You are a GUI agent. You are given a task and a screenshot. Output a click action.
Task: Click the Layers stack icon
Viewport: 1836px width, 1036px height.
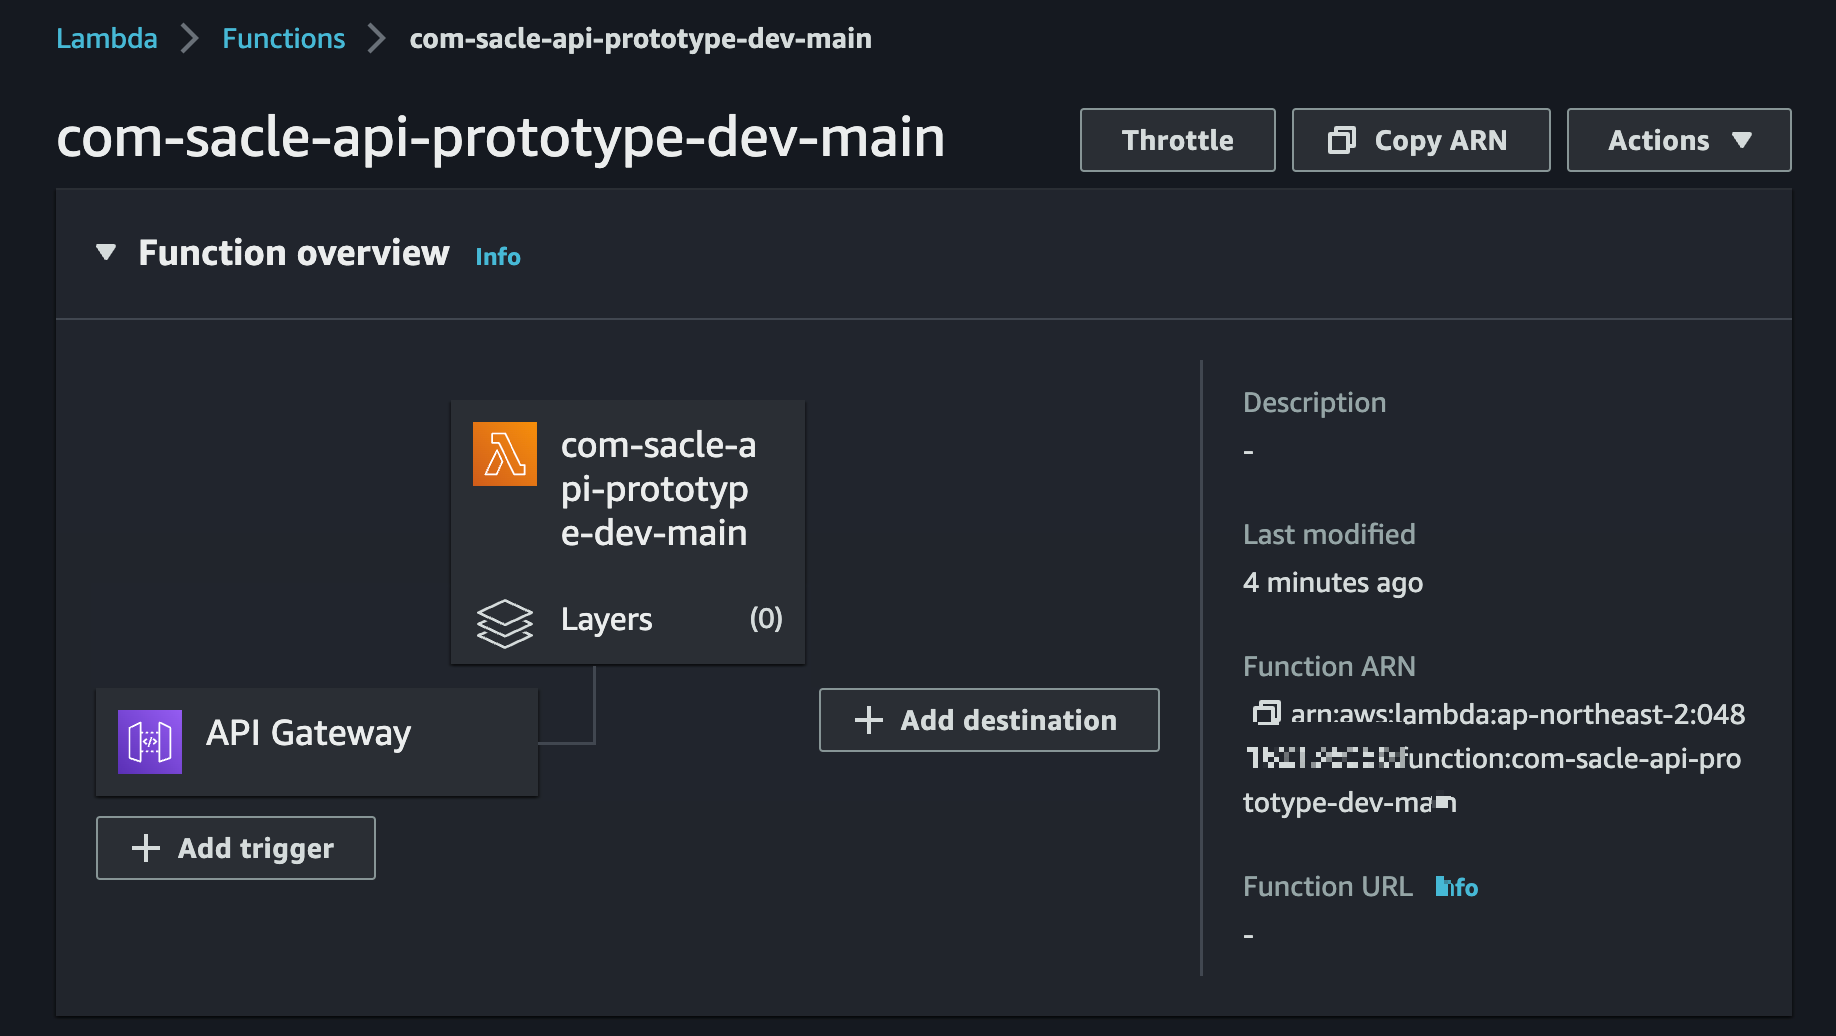(x=505, y=622)
